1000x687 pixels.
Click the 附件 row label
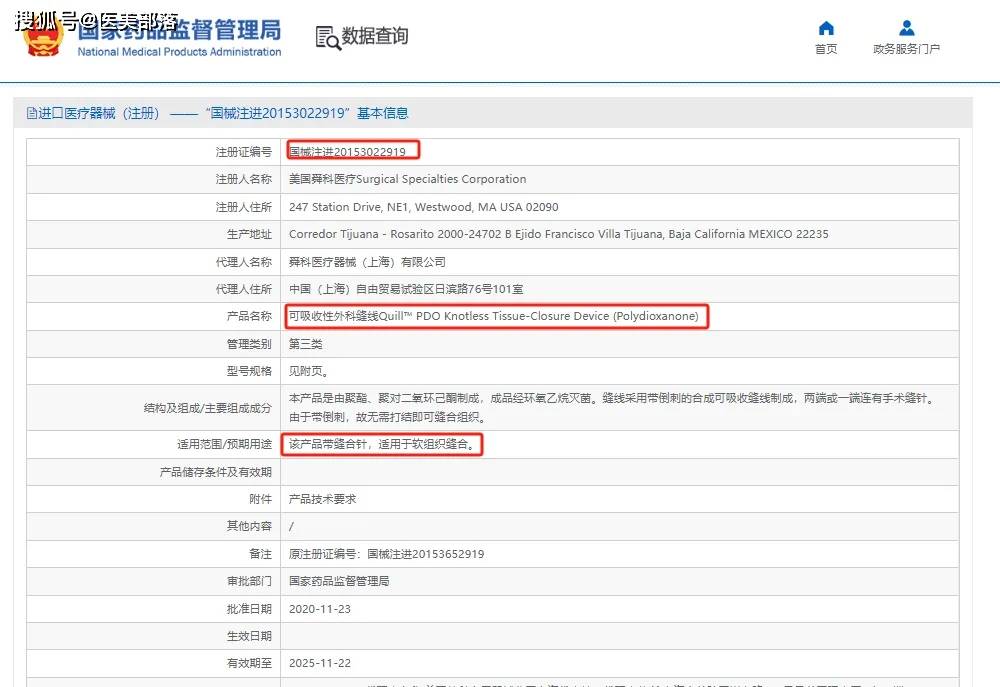pos(261,499)
